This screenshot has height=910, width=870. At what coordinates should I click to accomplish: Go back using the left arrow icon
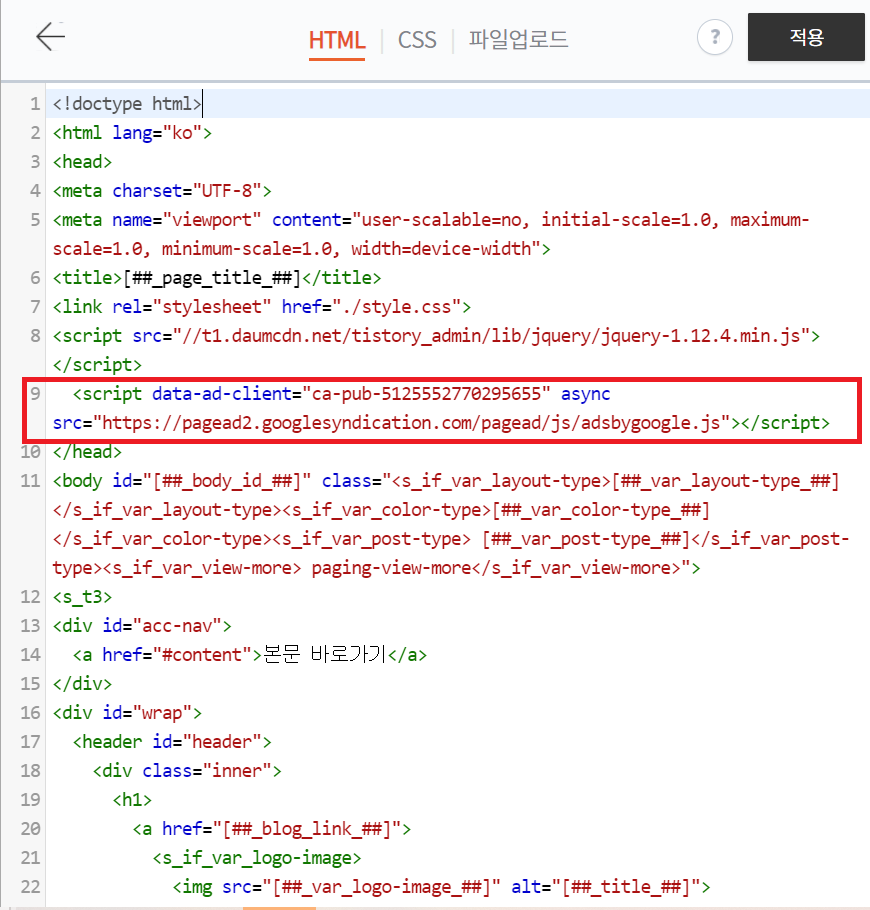pyautogui.click(x=50, y=37)
